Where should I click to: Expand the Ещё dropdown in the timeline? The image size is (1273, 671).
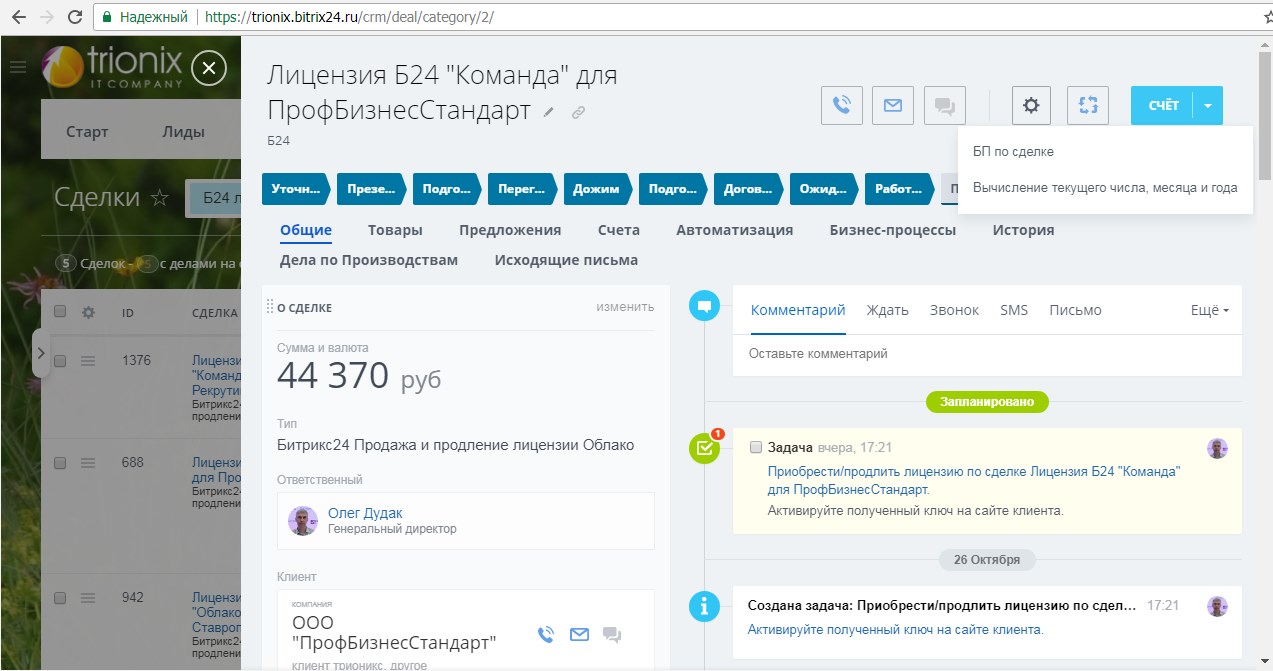1209,310
